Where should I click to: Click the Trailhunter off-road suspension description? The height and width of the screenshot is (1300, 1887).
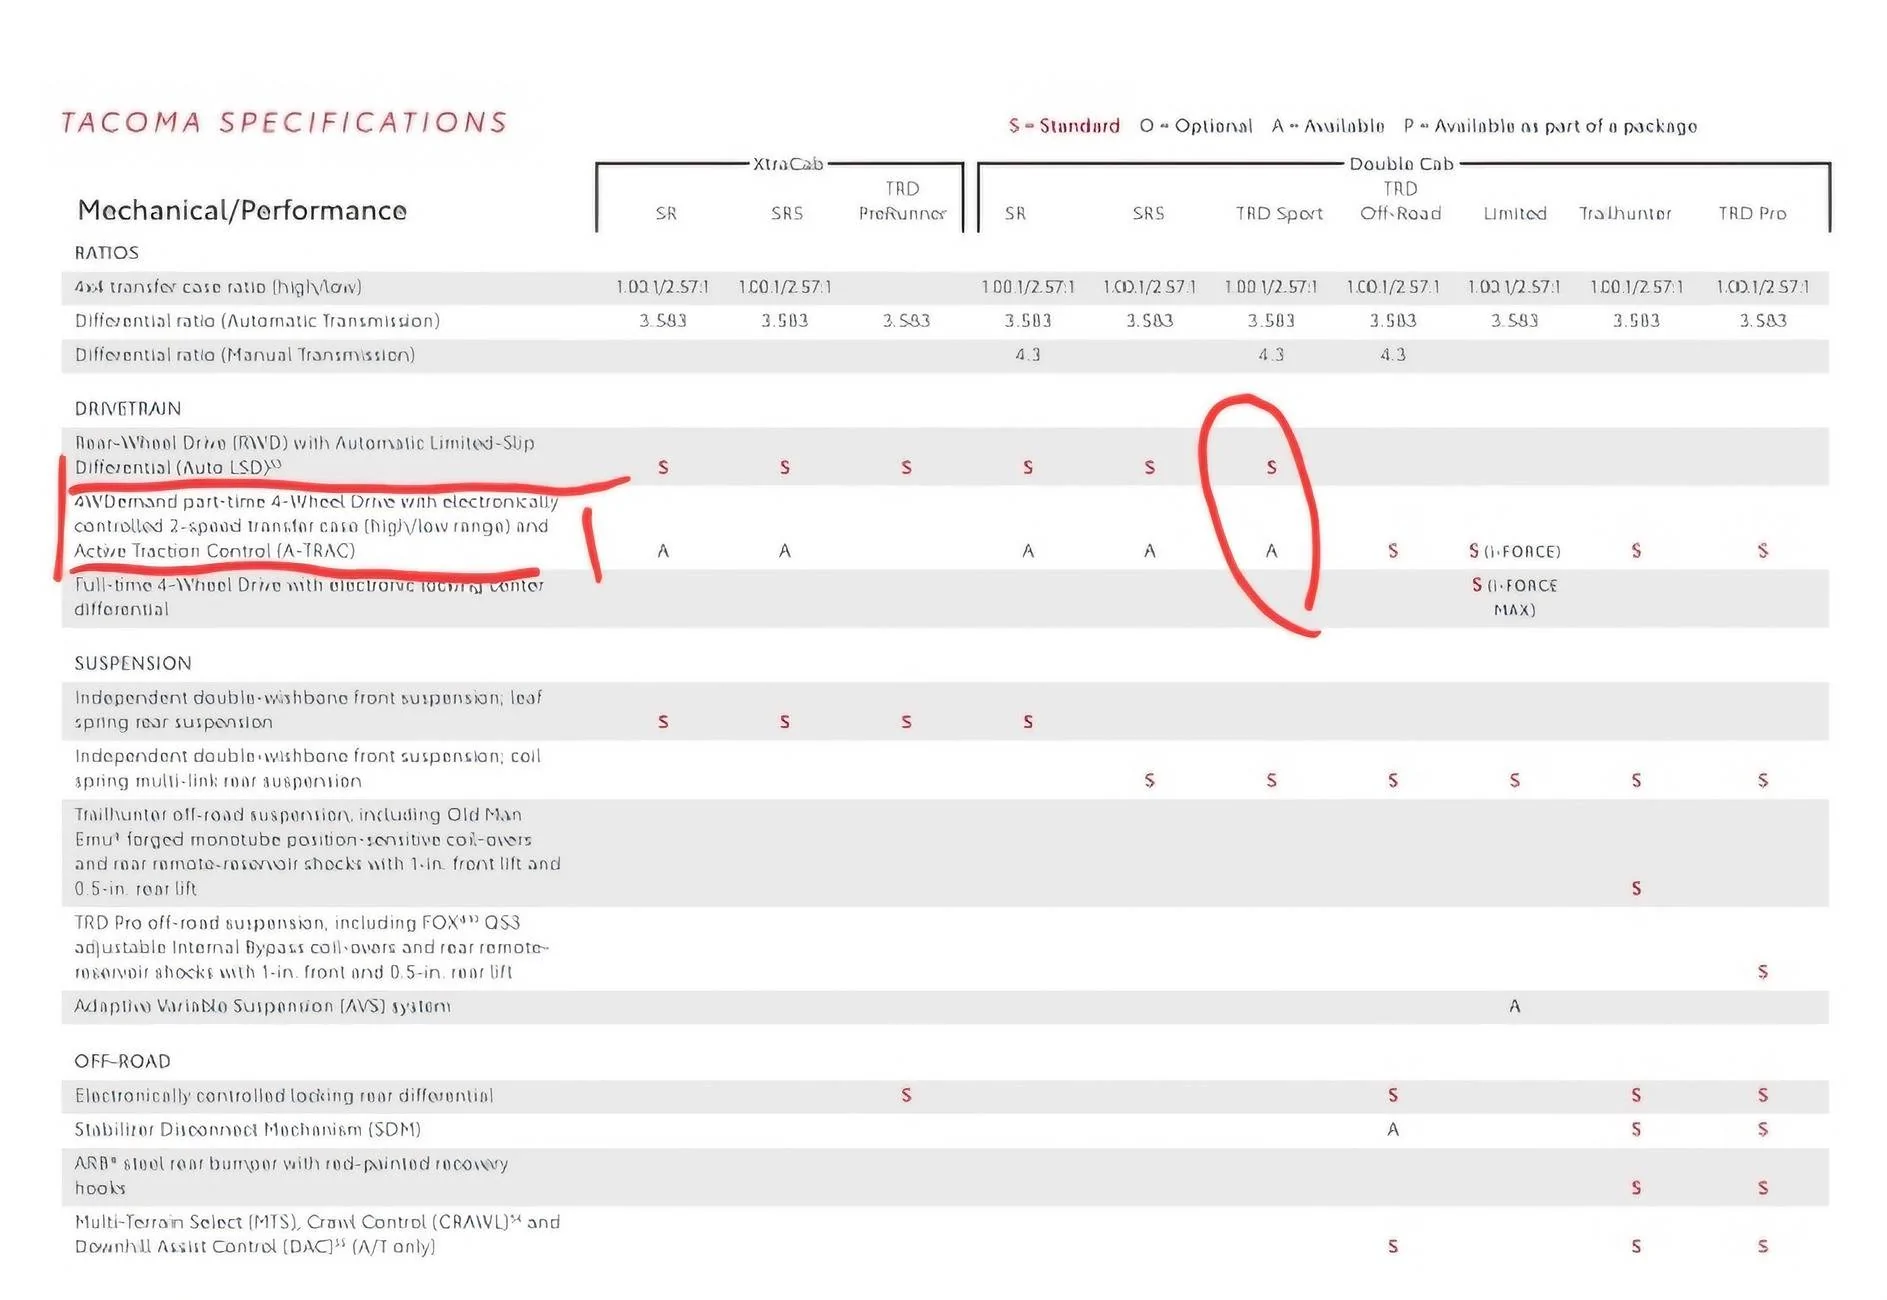(317, 852)
